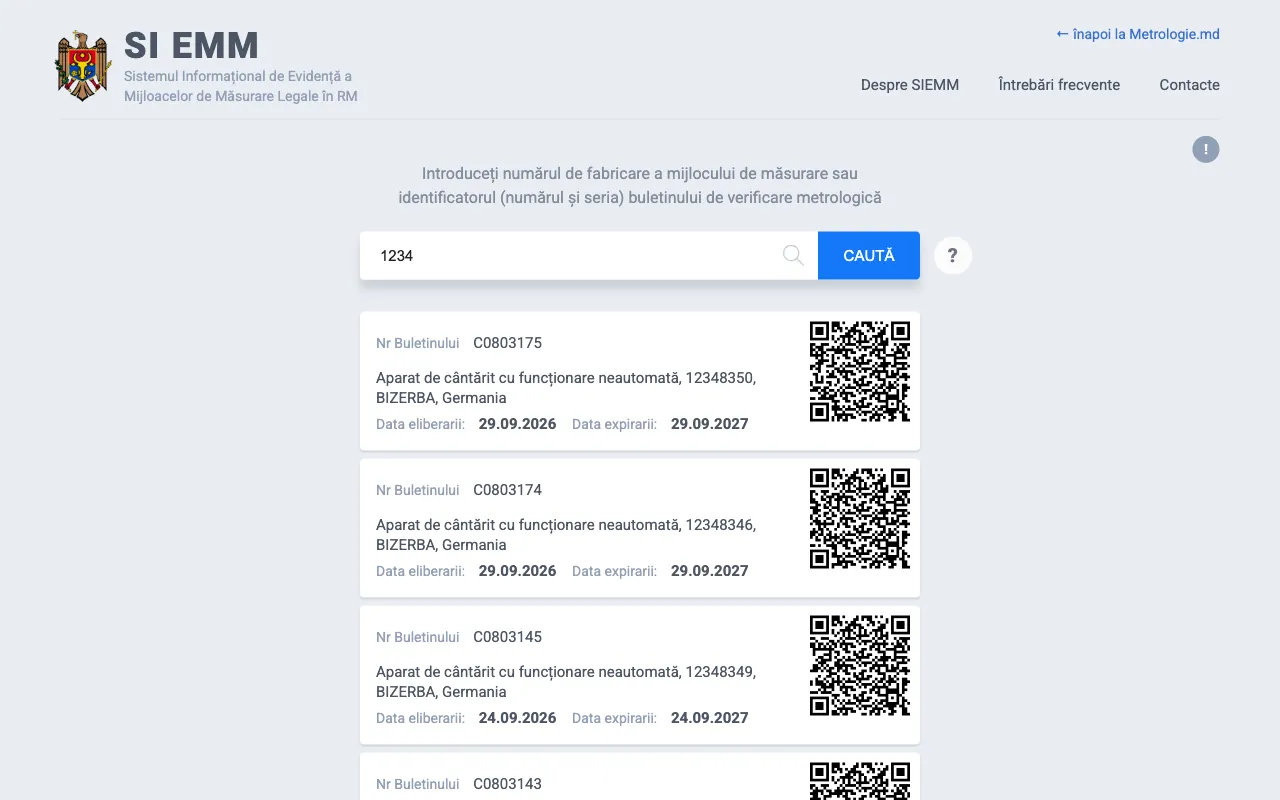Click the issue date in bulletin C0803175
This screenshot has width=1280, height=800.
pyautogui.click(x=517, y=424)
